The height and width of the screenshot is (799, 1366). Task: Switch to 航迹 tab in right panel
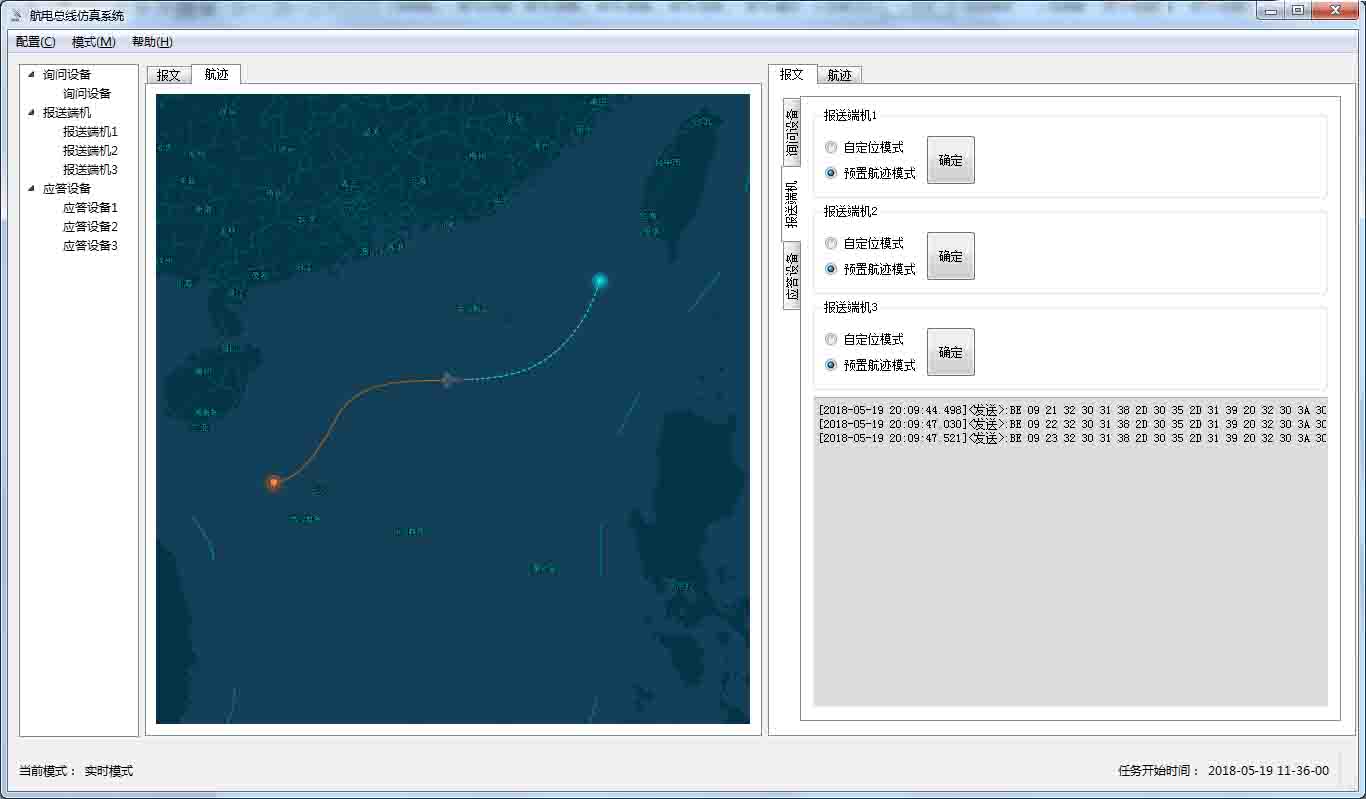[839, 75]
